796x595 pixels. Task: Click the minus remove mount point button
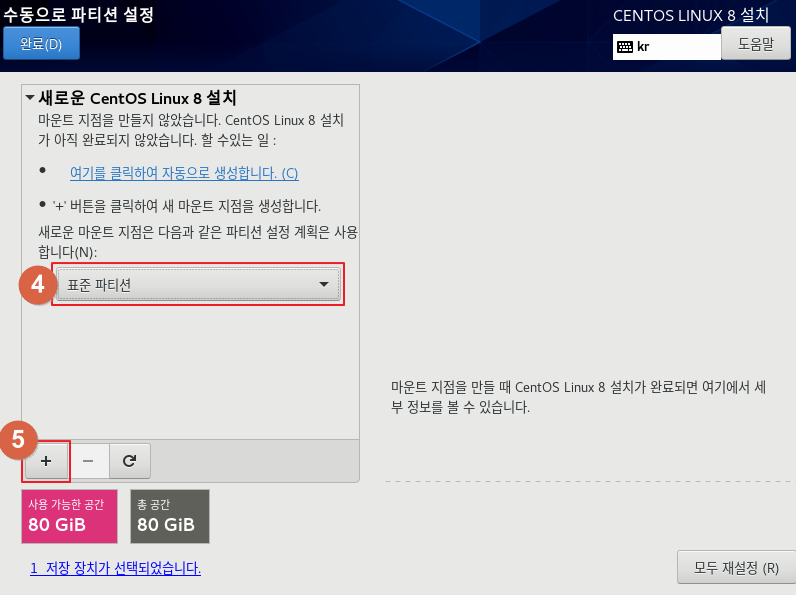click(x=88, y=461)
